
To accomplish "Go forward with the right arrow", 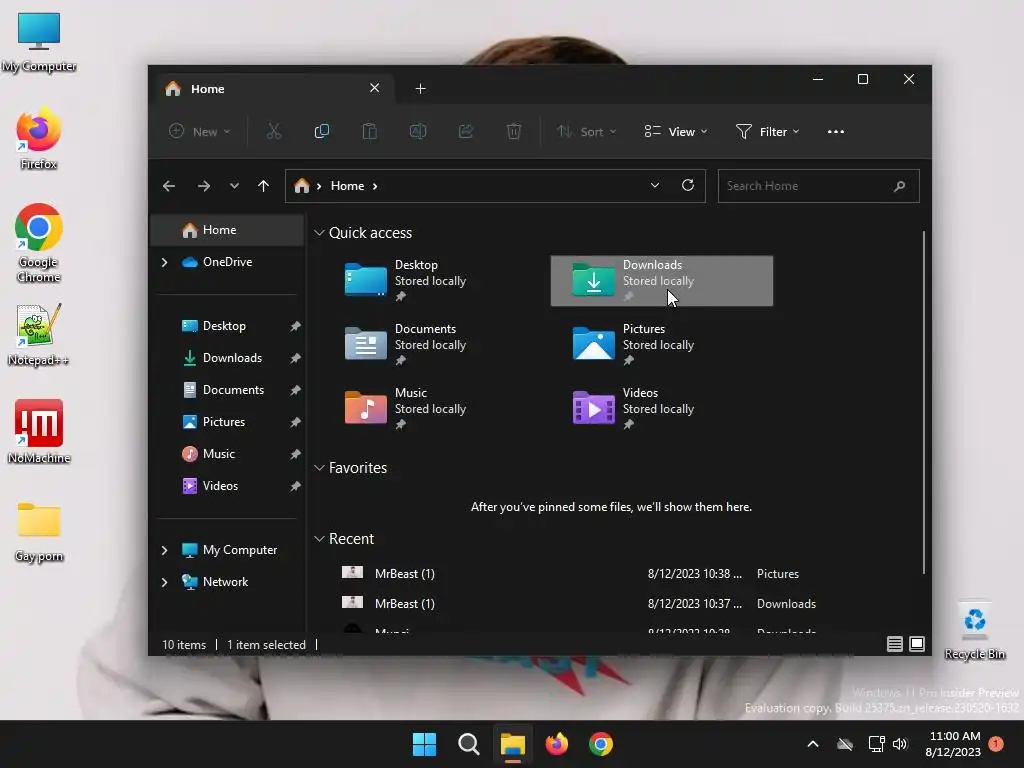I will pos(204,186).
